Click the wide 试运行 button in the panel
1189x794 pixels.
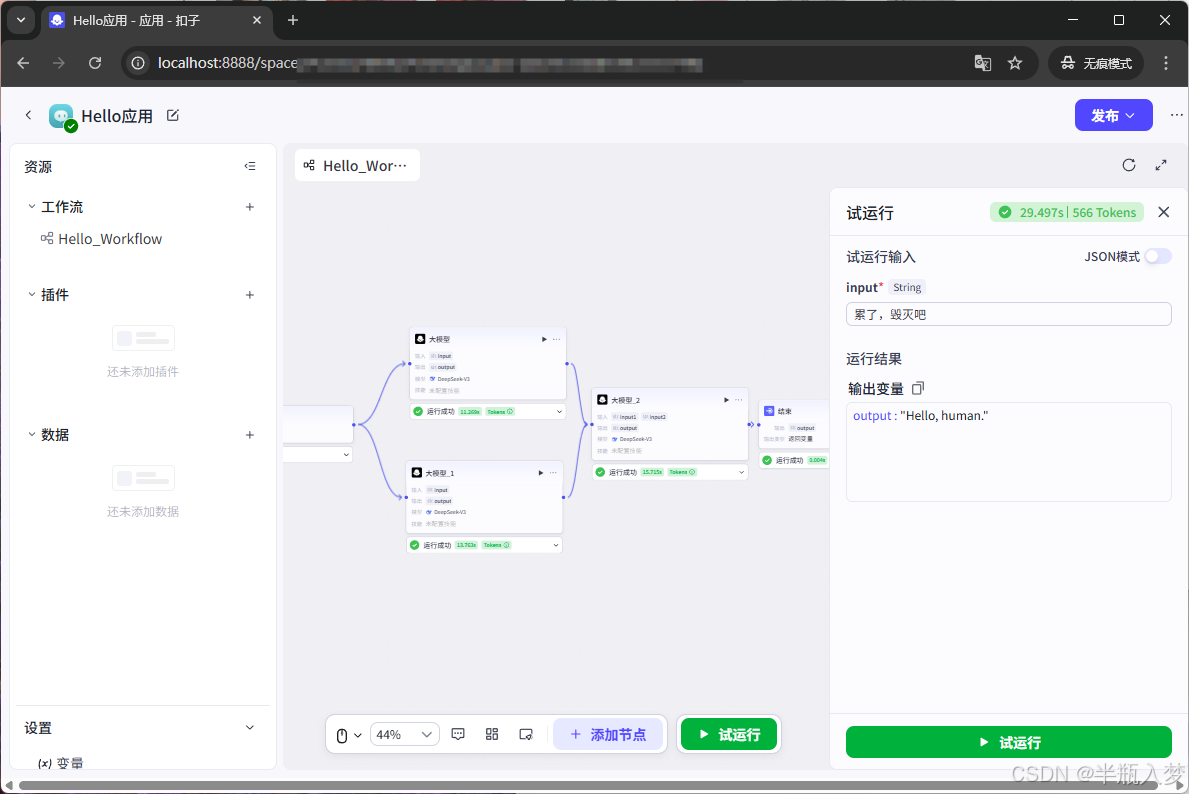click(x=1009, y=742)
